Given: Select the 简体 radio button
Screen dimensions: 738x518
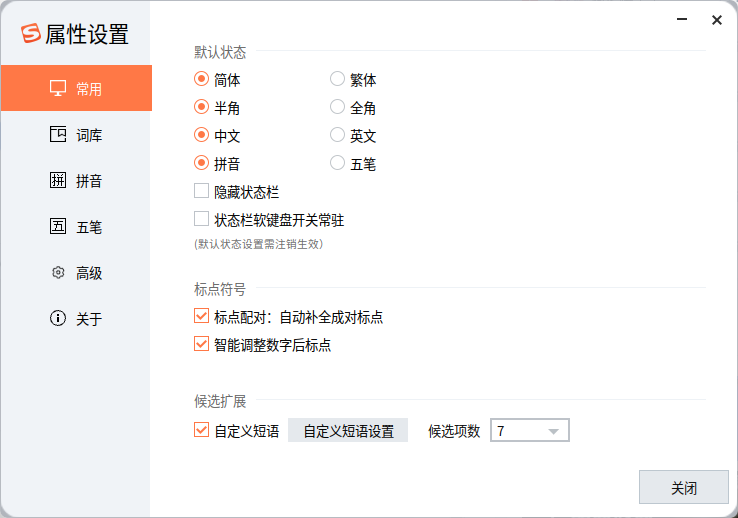Looking at the screenshot, I should (201, 79).
